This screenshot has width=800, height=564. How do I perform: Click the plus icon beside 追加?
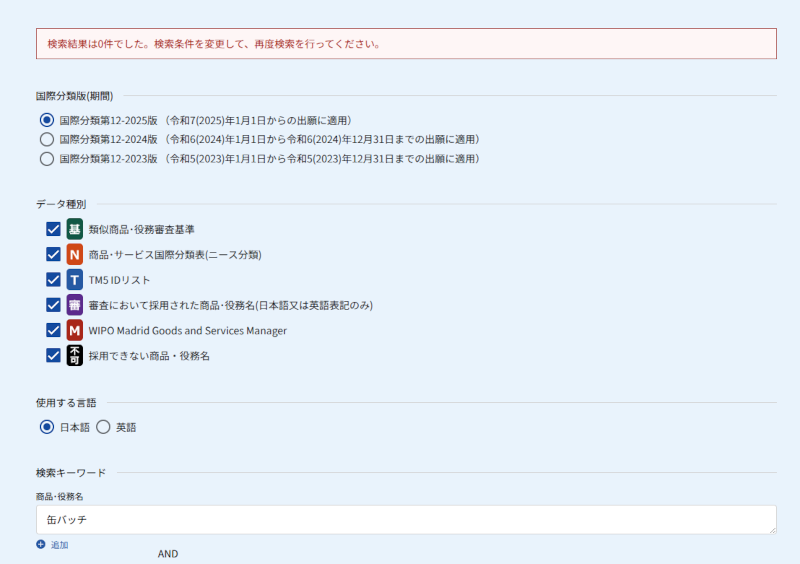click(41, 545)
